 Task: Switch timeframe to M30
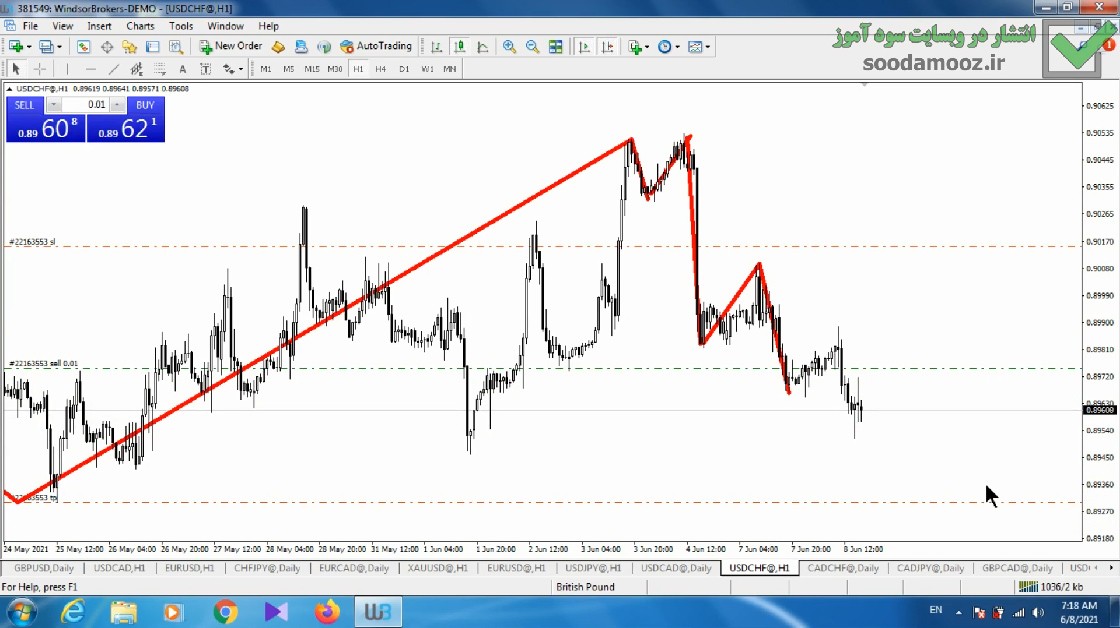335,69
